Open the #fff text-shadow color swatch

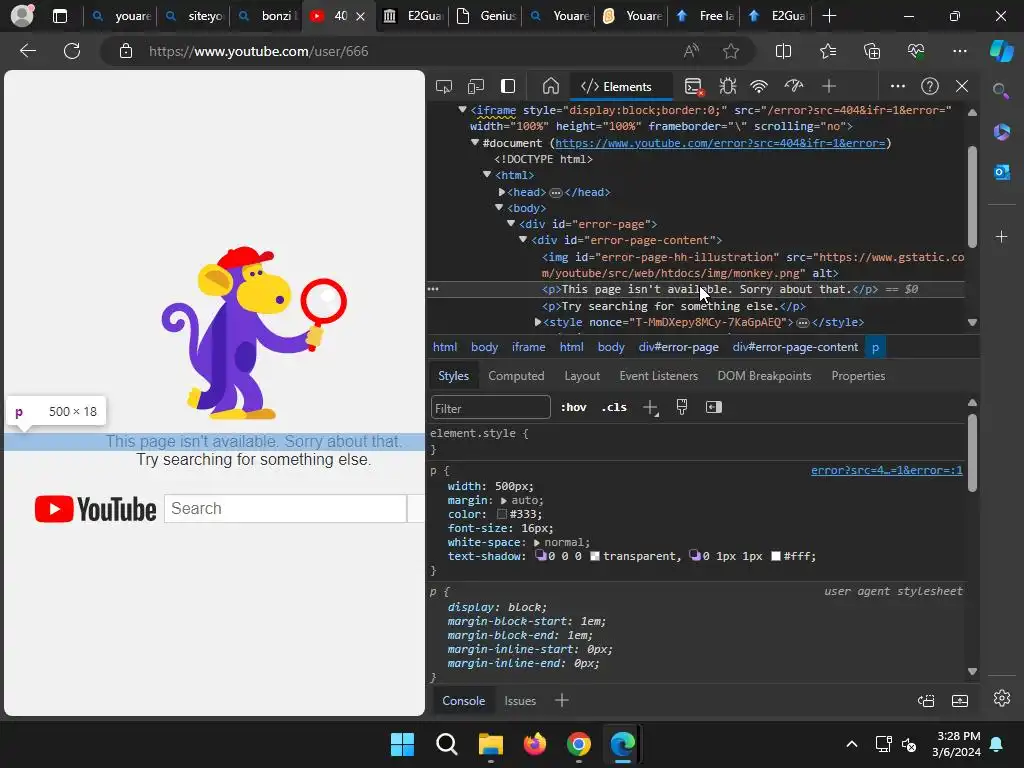(776, 556)
